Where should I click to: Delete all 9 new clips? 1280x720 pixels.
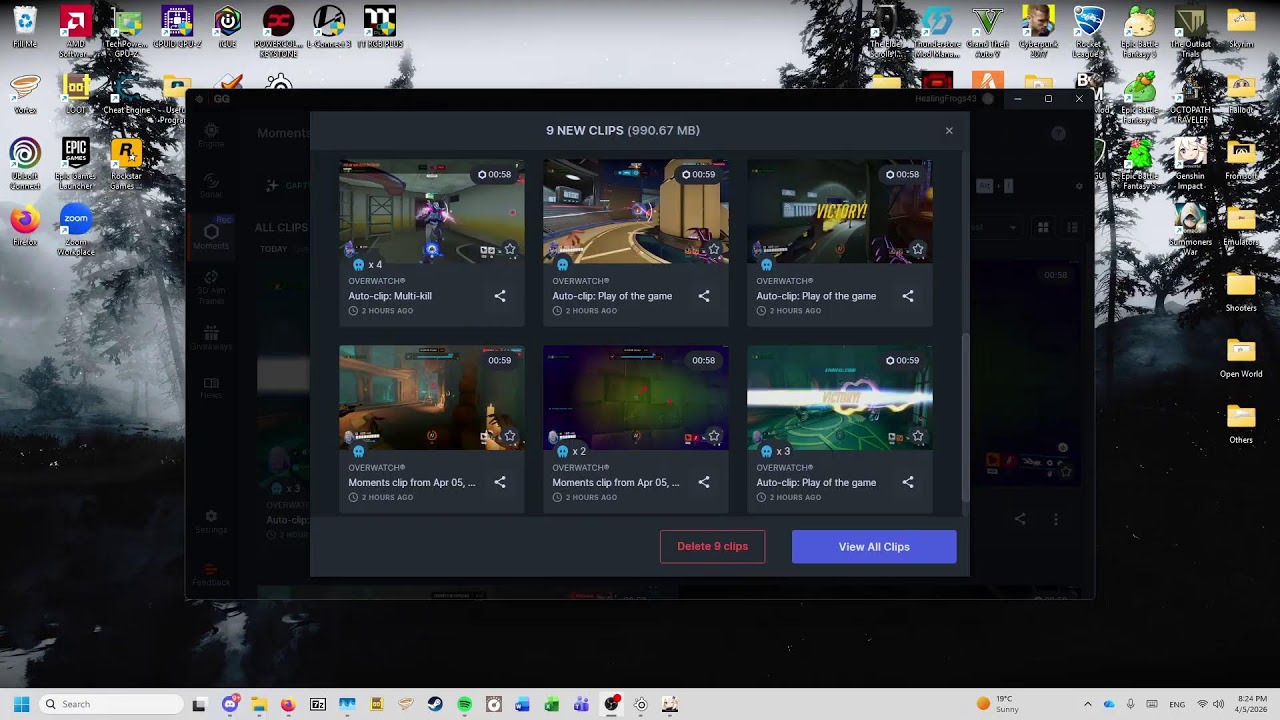pos(712,547)
